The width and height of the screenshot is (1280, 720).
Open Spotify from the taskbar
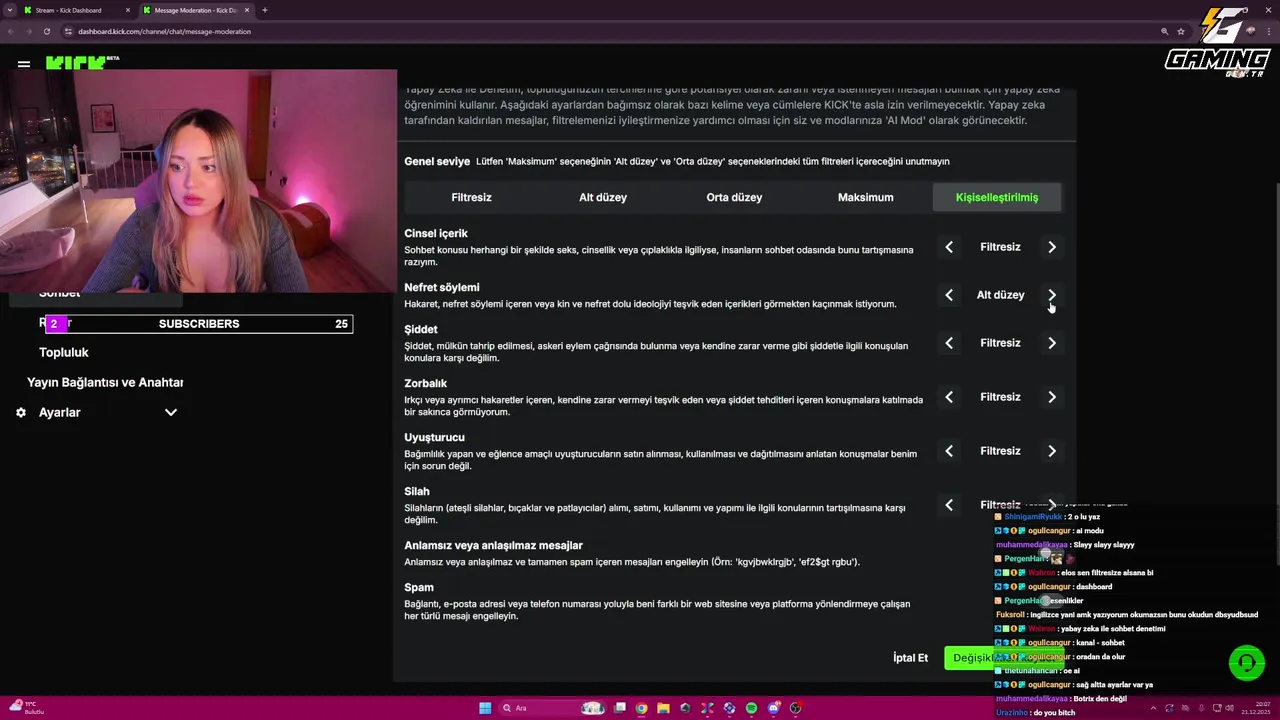tap(751, 708)
